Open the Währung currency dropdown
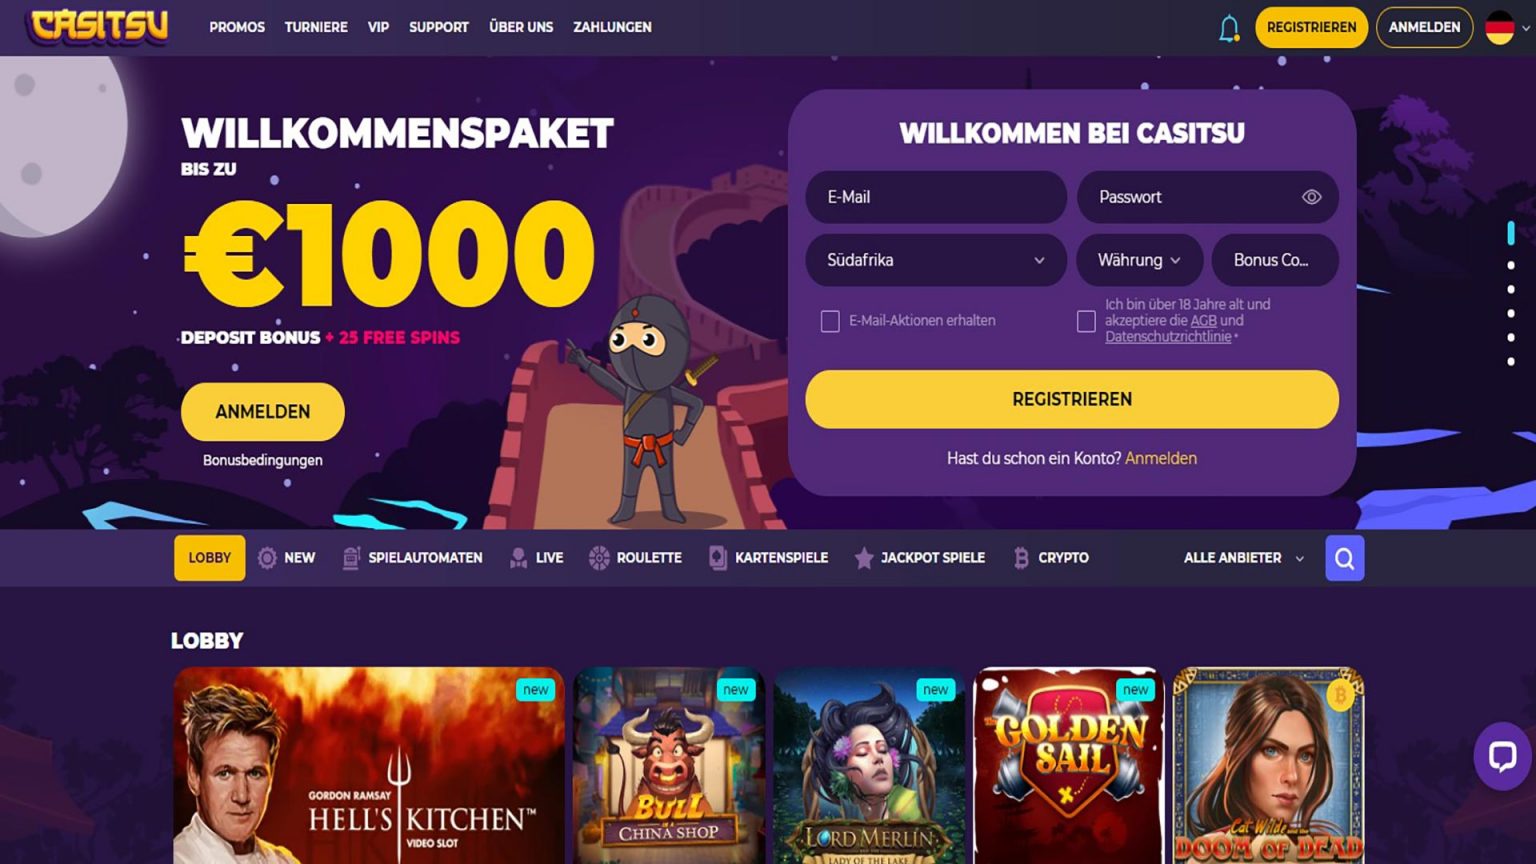Viewport: 1536px width, 864px height. [x=1140, y=260]
